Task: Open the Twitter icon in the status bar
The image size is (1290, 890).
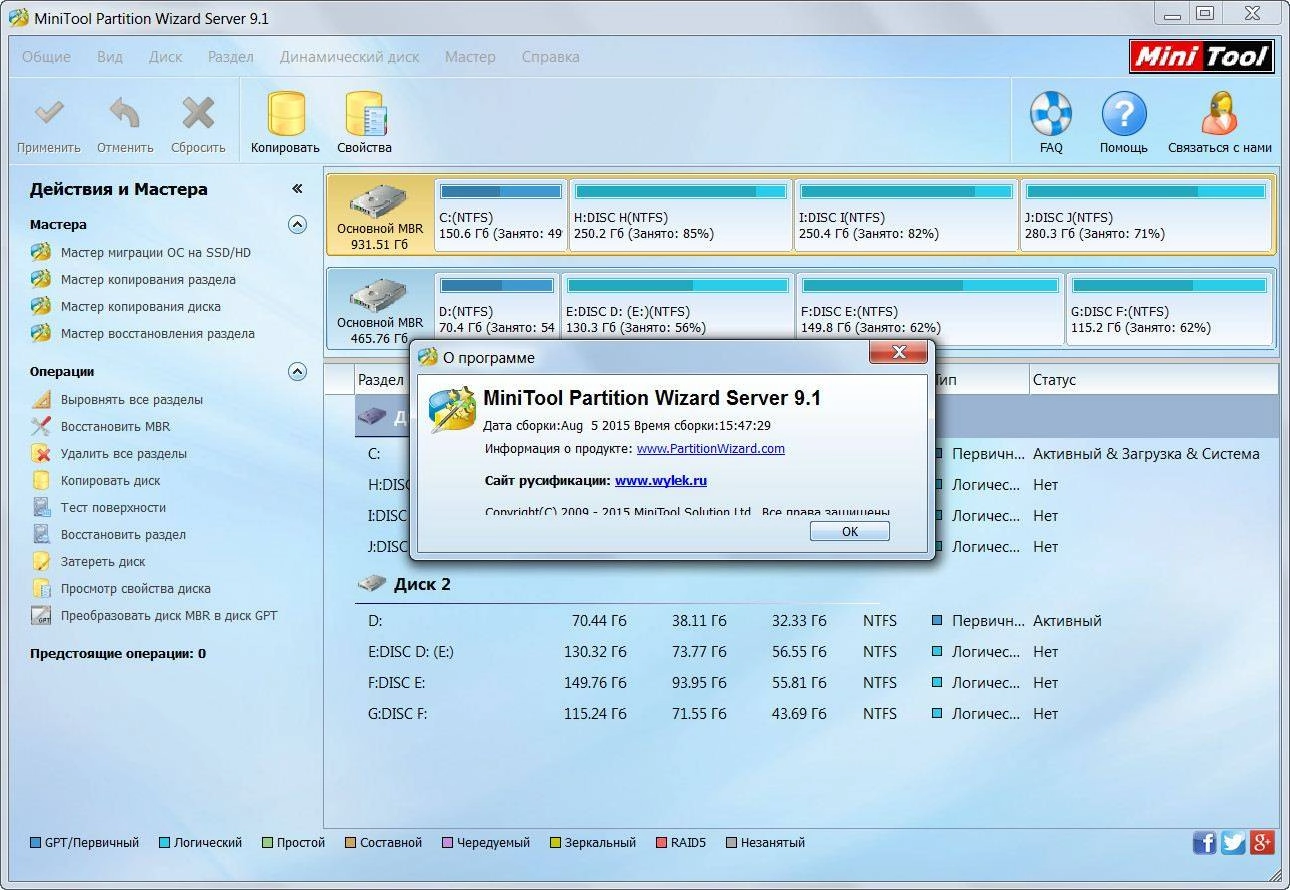Action: [1234, 842]
